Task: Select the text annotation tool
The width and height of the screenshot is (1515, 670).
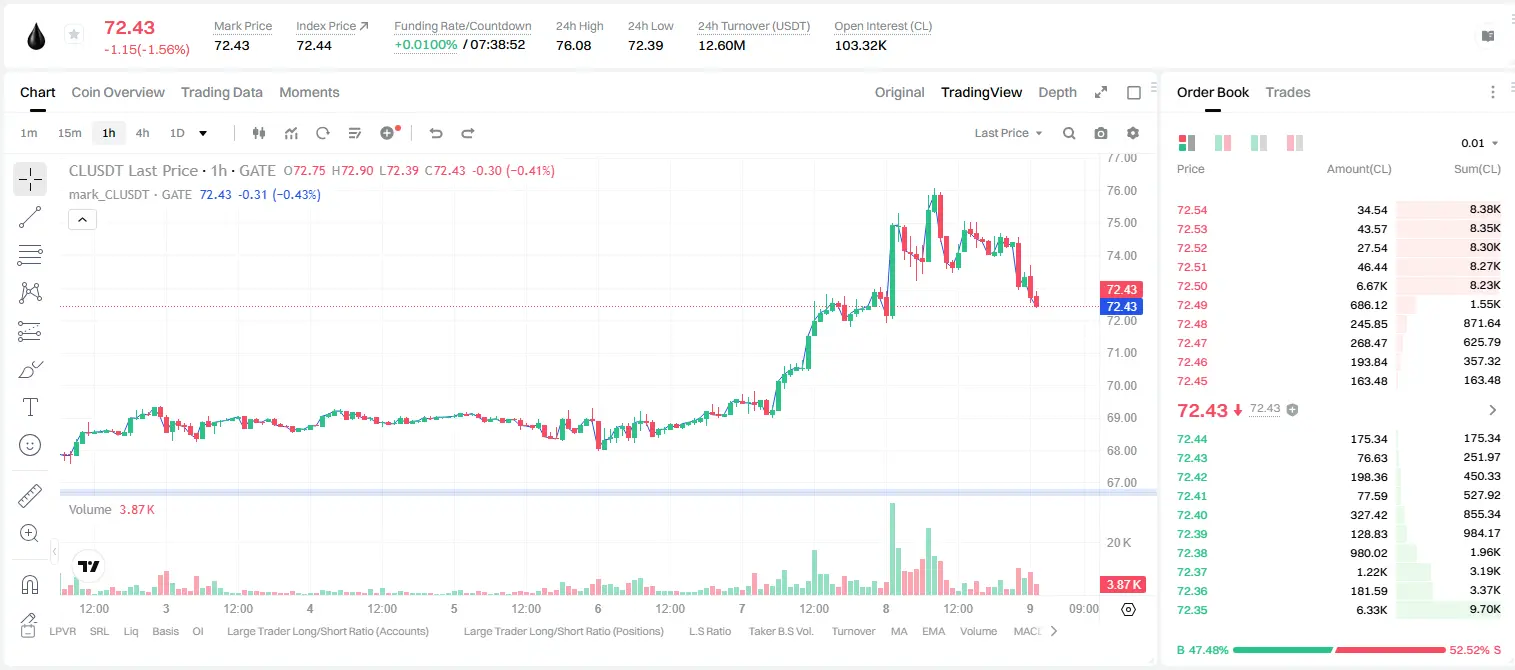Action: tap(30, 407)
